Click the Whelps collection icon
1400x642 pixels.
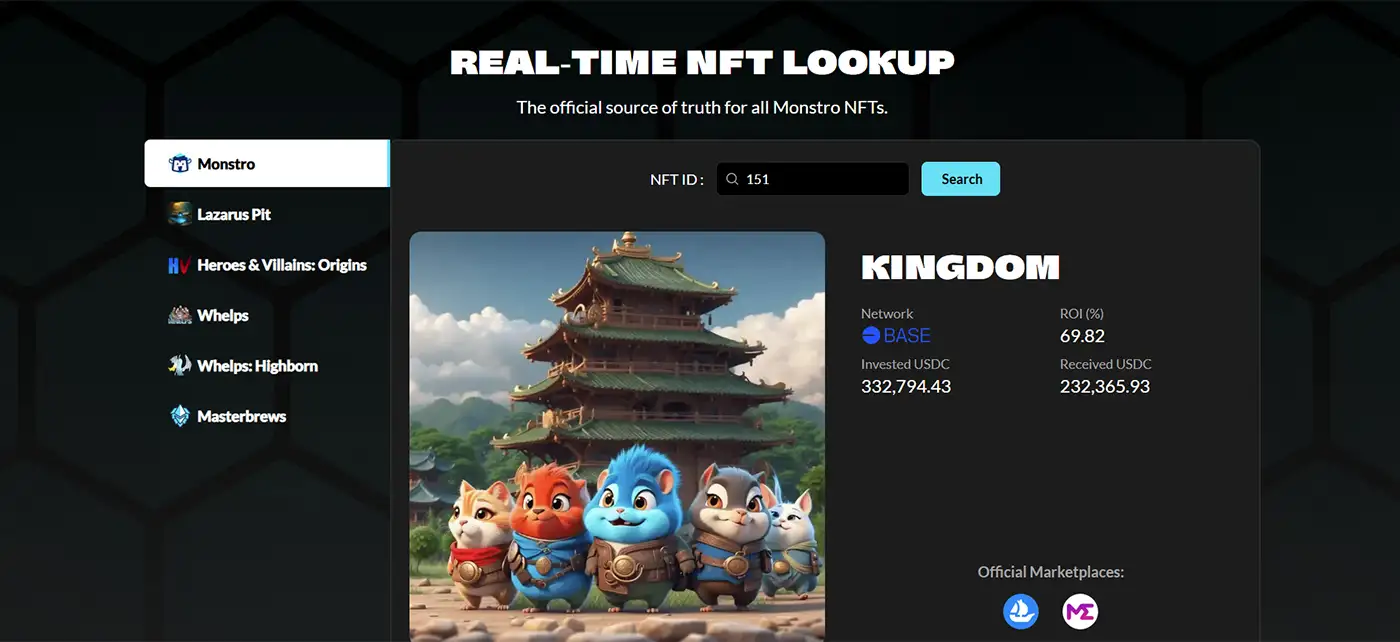point(180,315)
